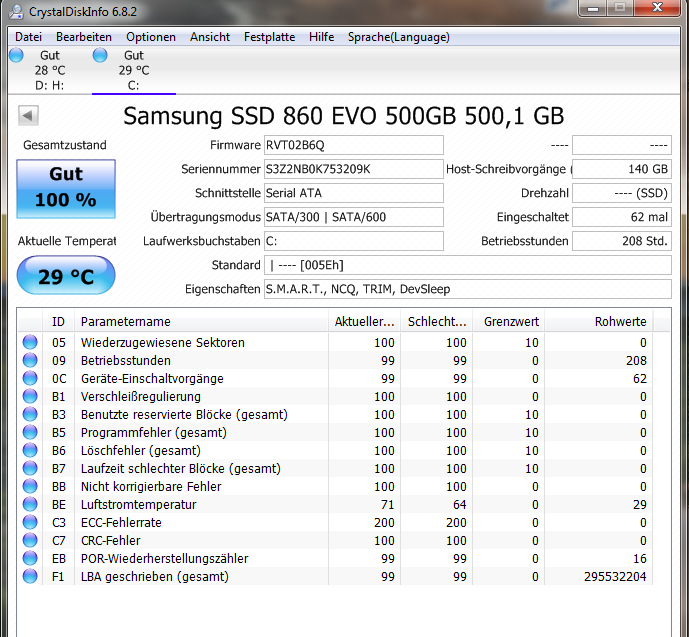Screen dimensions: 689x637
Task: Click the status circle for drive D: H:
Action: (x=16, y=55)
